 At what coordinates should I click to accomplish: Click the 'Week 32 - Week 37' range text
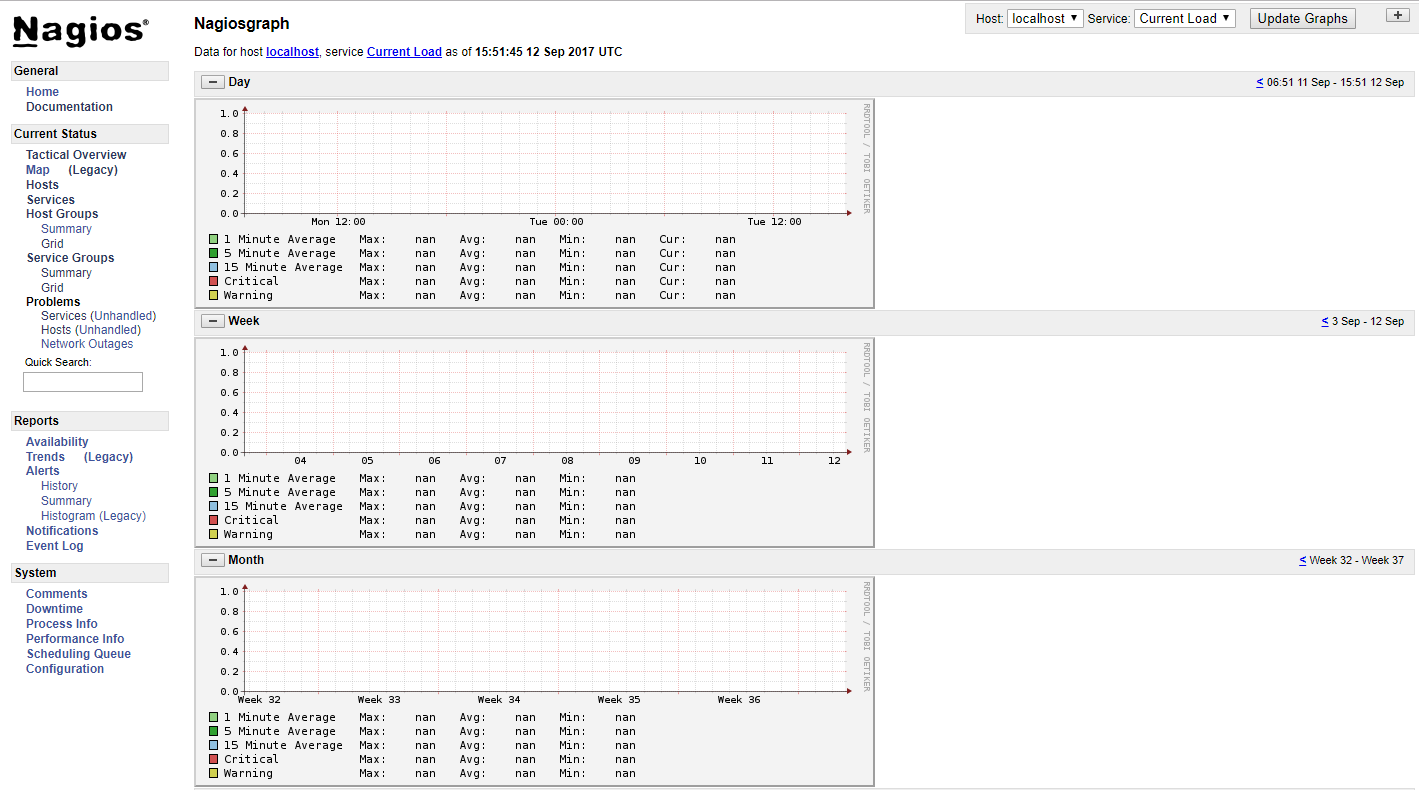(x=1357, y=560)
